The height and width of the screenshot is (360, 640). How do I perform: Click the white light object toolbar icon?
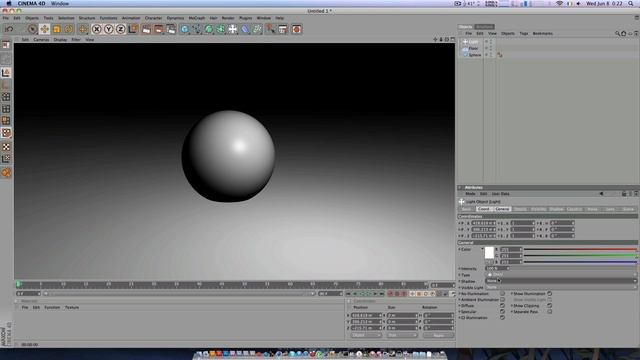tap(233, 29)
